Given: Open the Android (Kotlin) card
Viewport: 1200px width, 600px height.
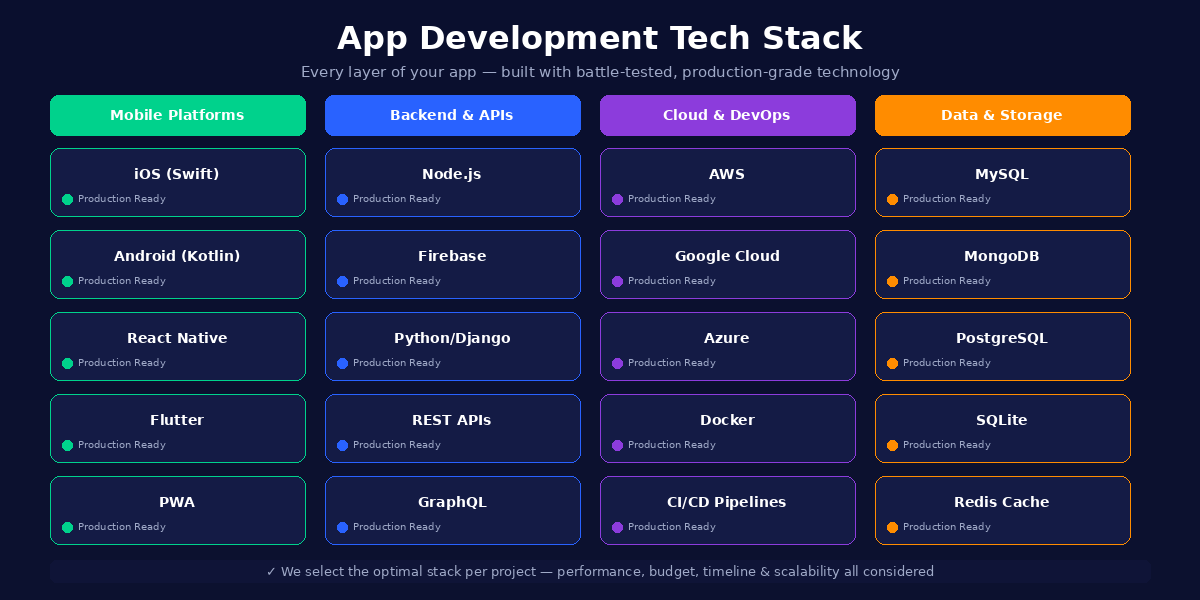Looking at the screenshot, I should (178, 264).
